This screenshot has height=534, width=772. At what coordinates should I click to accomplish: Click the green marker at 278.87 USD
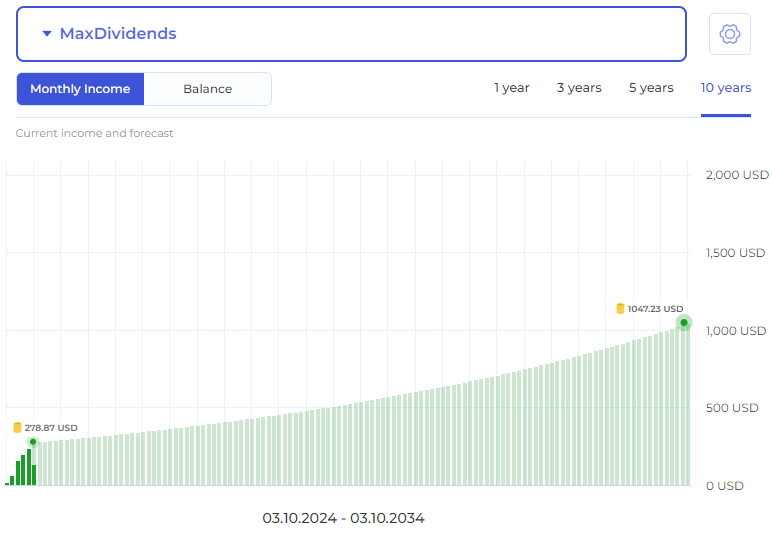click(33, 441)
